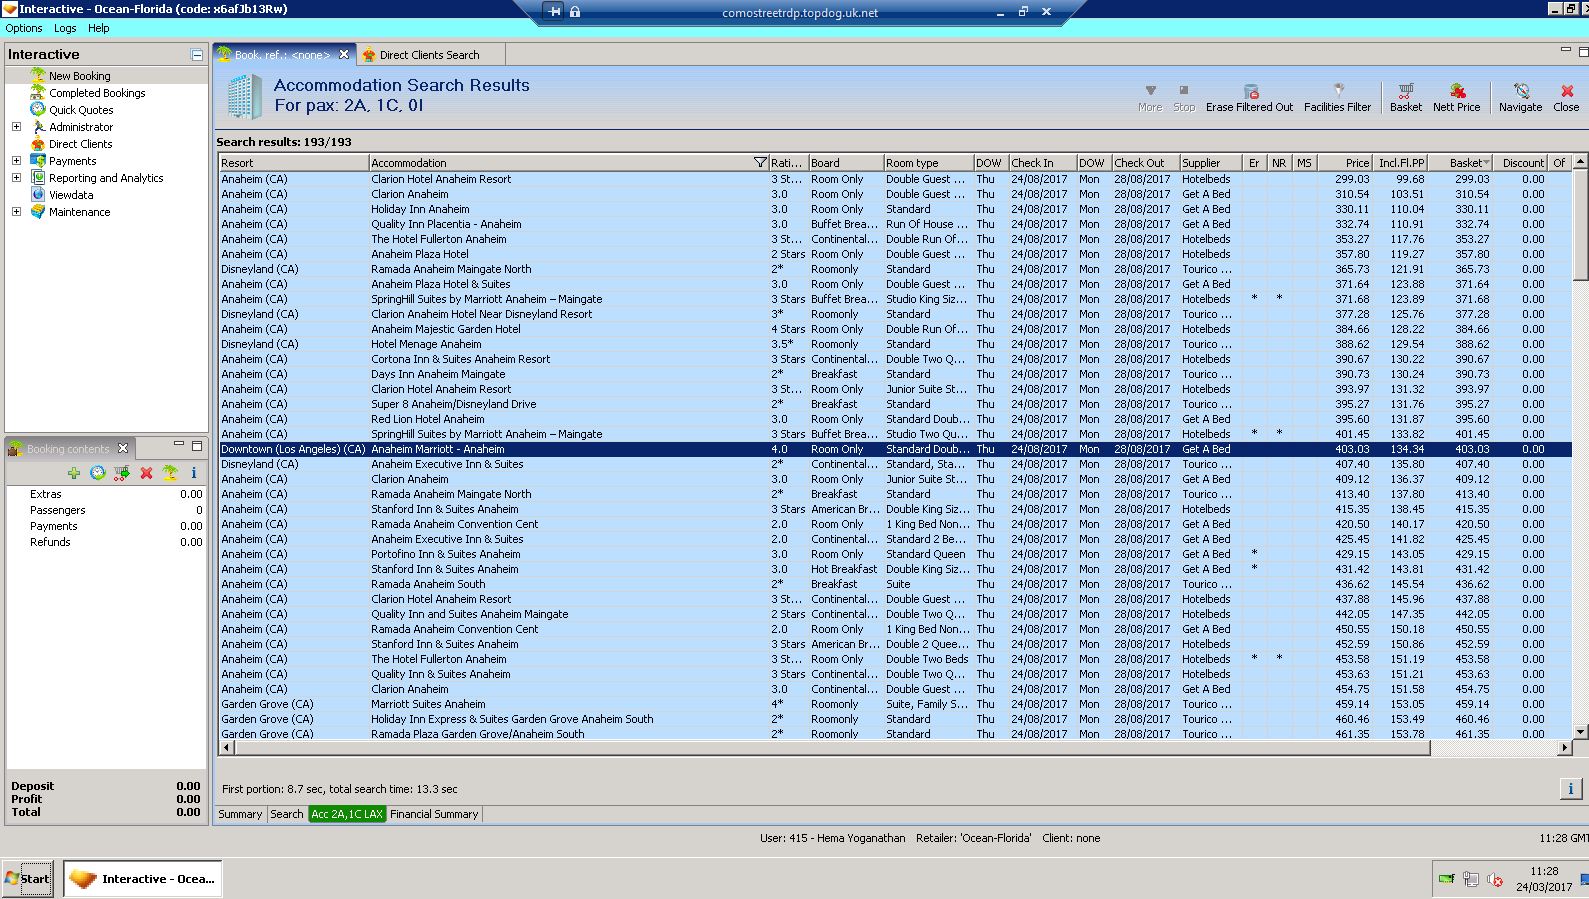
Task: Expand the Administrator tree node
Action: pyautogui.click(x=16, y=127)
